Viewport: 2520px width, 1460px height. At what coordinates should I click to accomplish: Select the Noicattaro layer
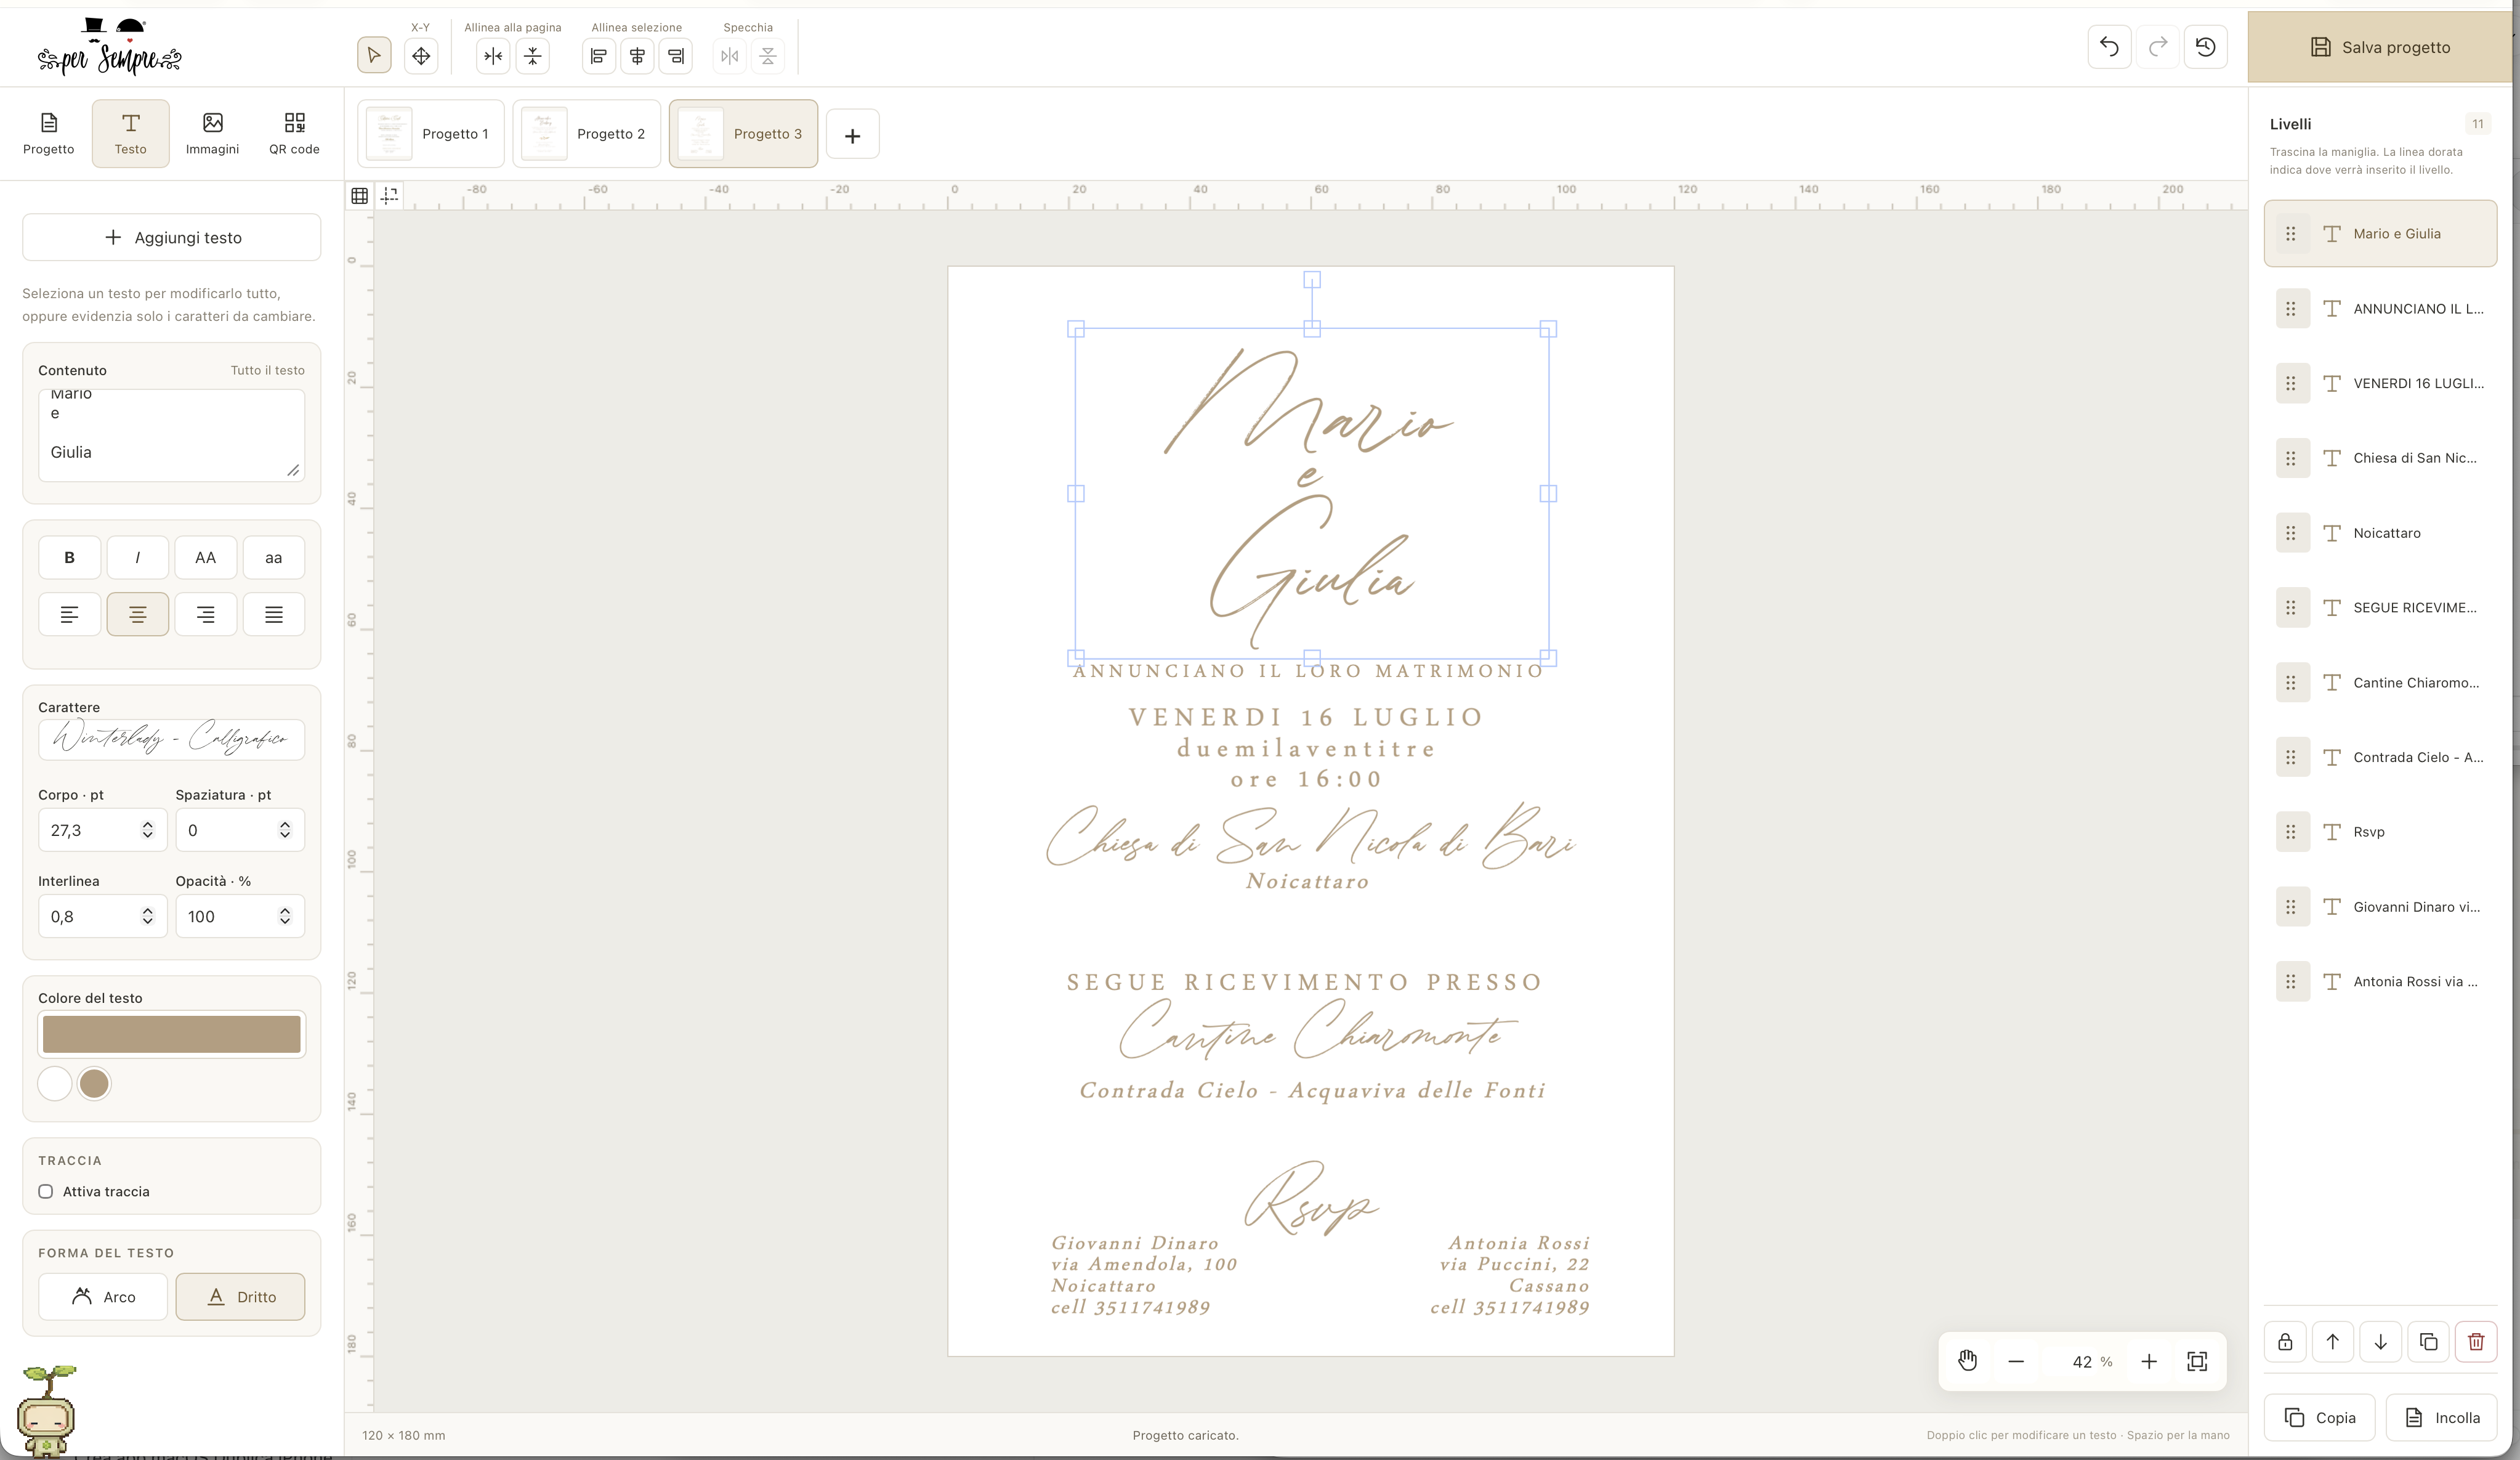[2380, 533]
